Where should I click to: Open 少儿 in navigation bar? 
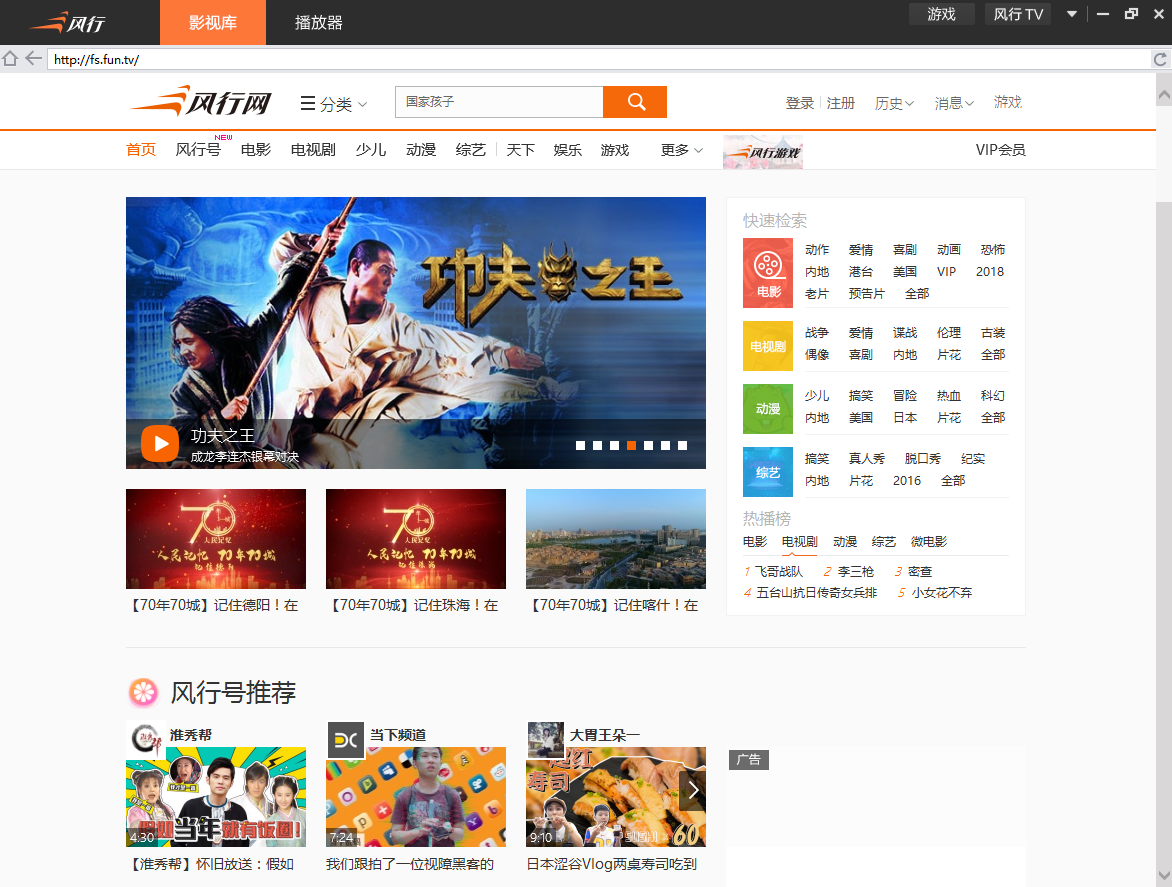[371, 149]
